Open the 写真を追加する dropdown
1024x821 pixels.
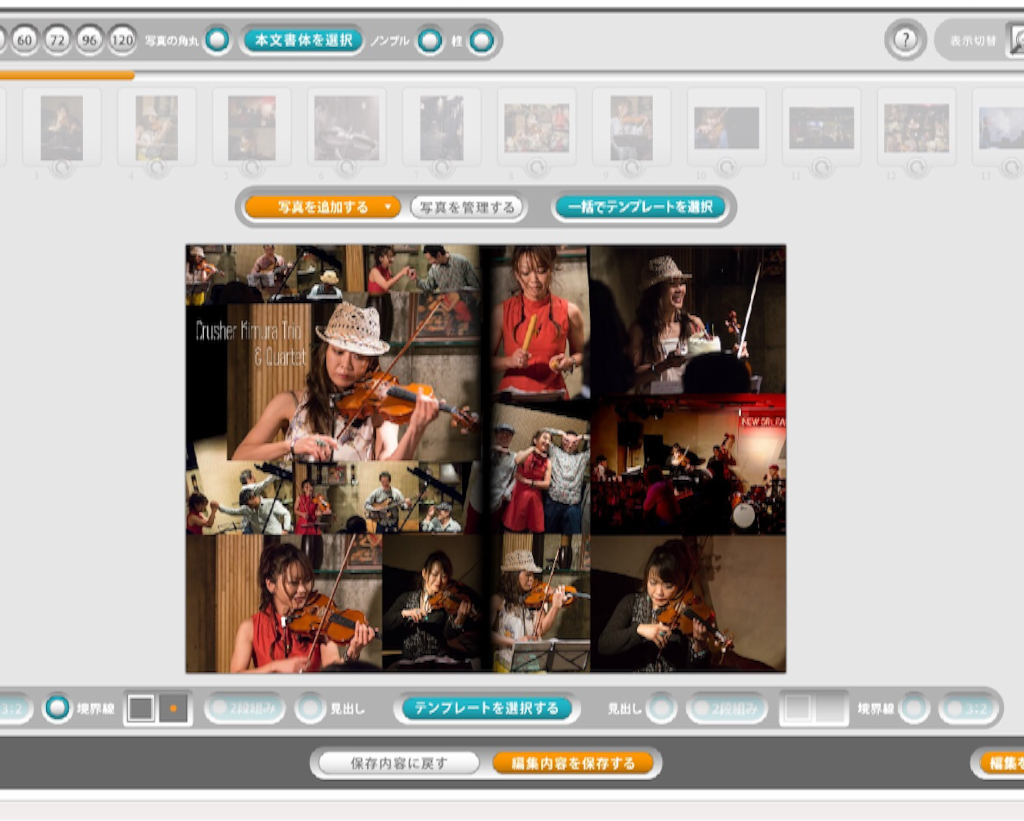(323, 207)
